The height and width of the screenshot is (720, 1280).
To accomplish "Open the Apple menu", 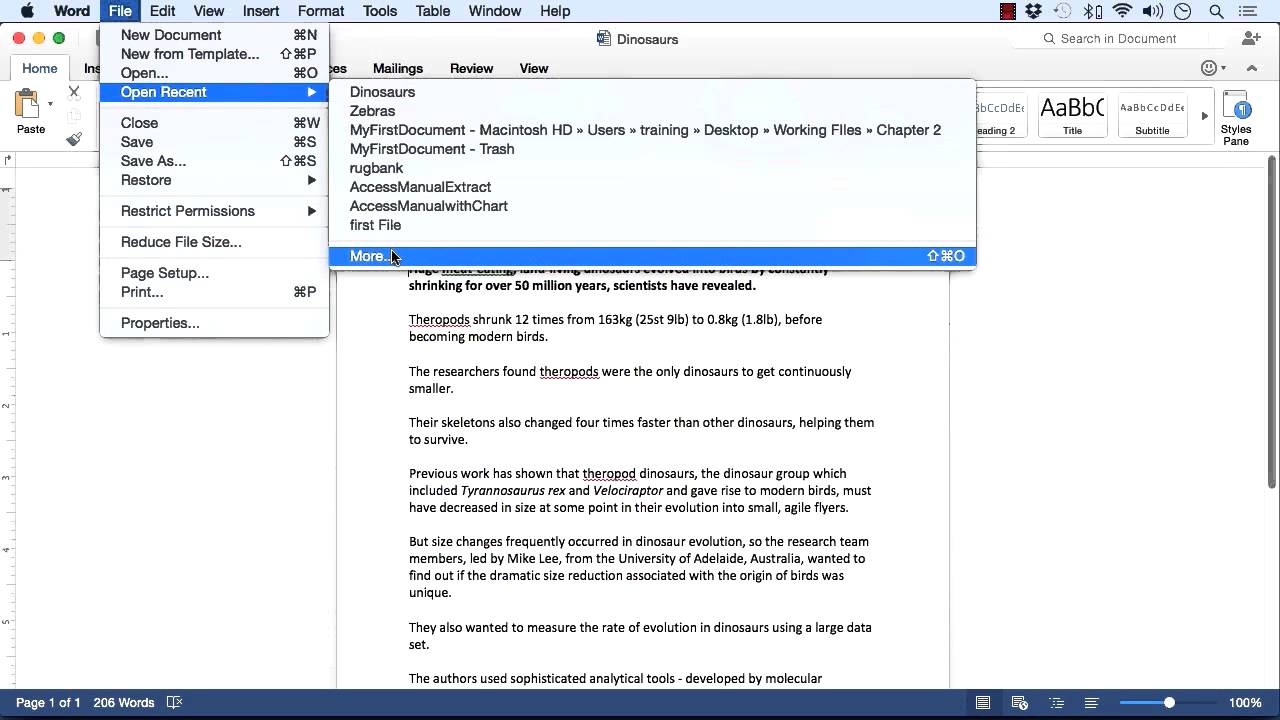I will [x=27, y=11].
